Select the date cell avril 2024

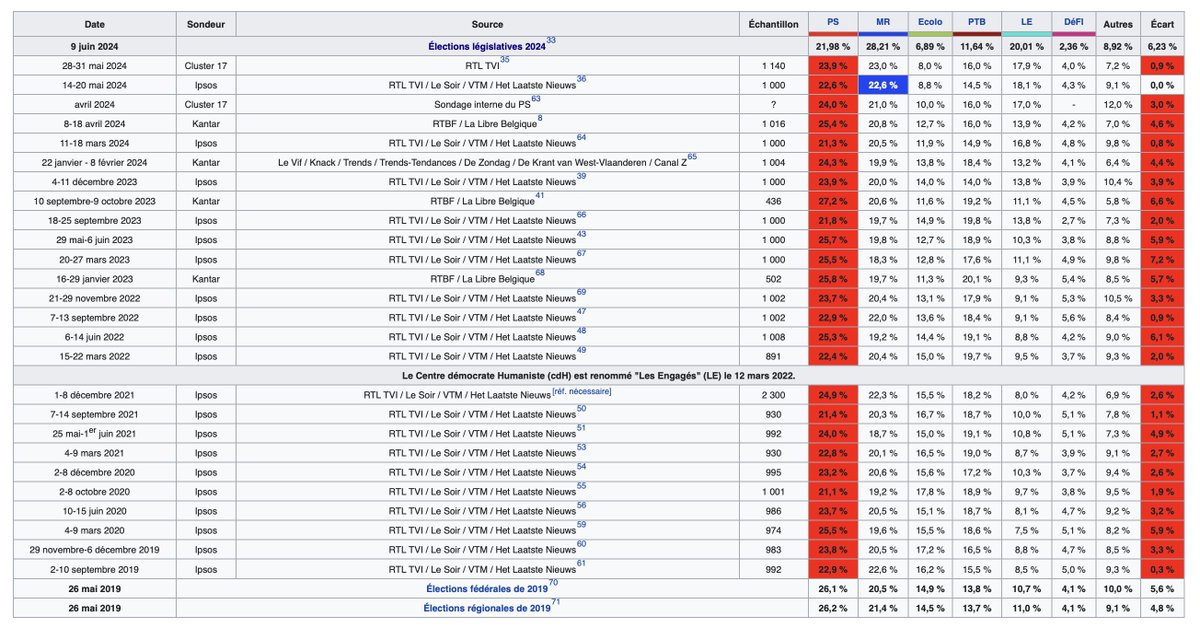tap(95, 104)
